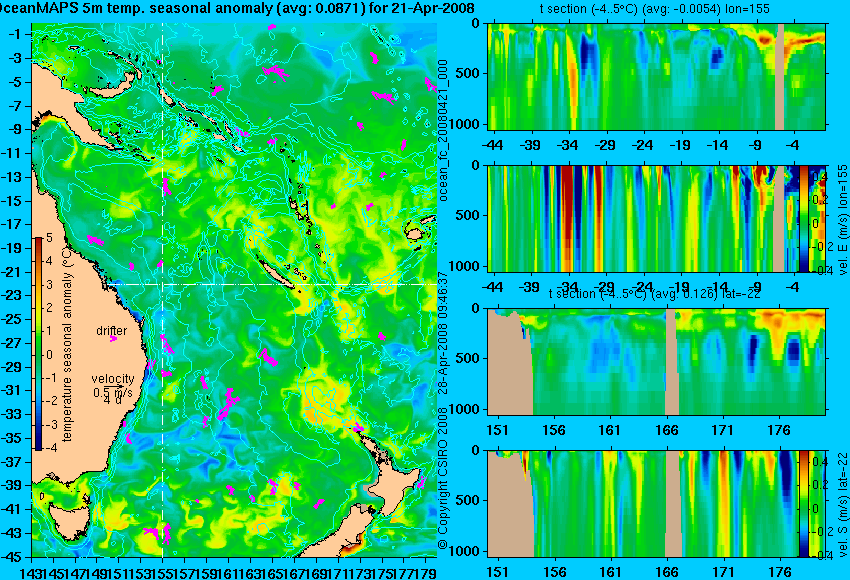Viewport: 850px width, 580px height.
Task: Click x-axis label 166 under the lat=-22 temperature section
Action: coord(666,430)
